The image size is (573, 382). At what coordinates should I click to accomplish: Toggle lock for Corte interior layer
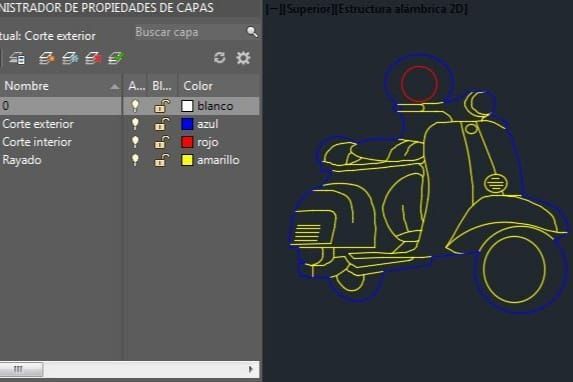click(x=162, y=142)
